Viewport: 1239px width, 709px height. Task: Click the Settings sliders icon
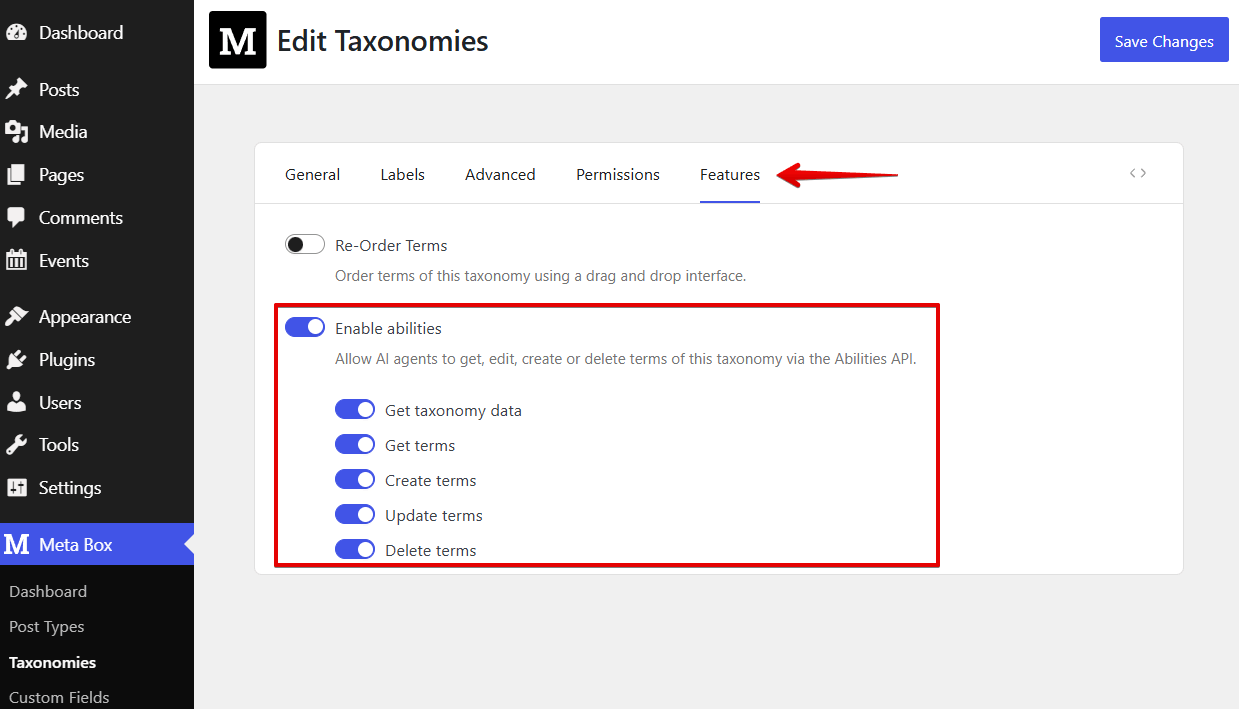tap(16, 488)
